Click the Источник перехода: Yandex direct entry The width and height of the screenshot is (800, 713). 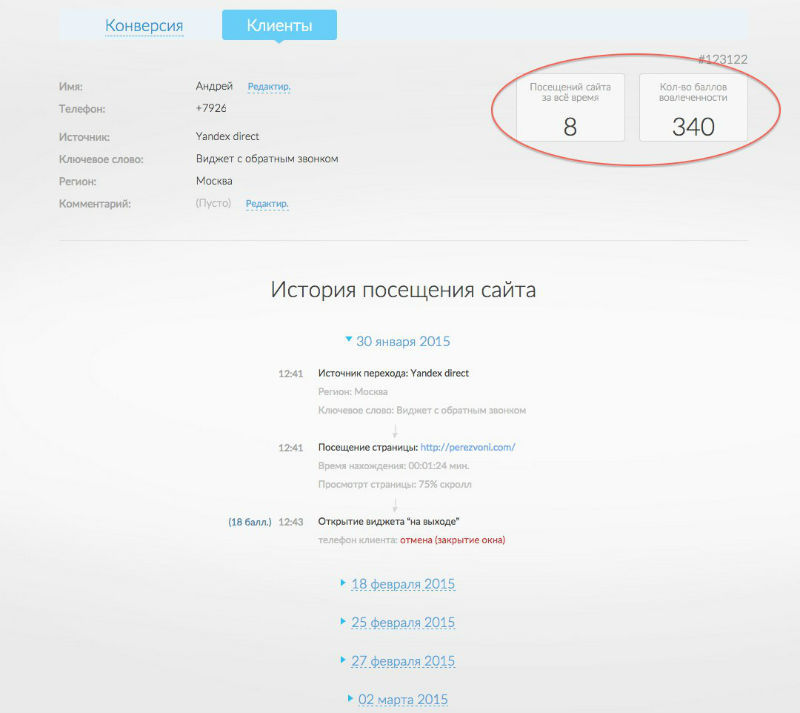point(393,373)
